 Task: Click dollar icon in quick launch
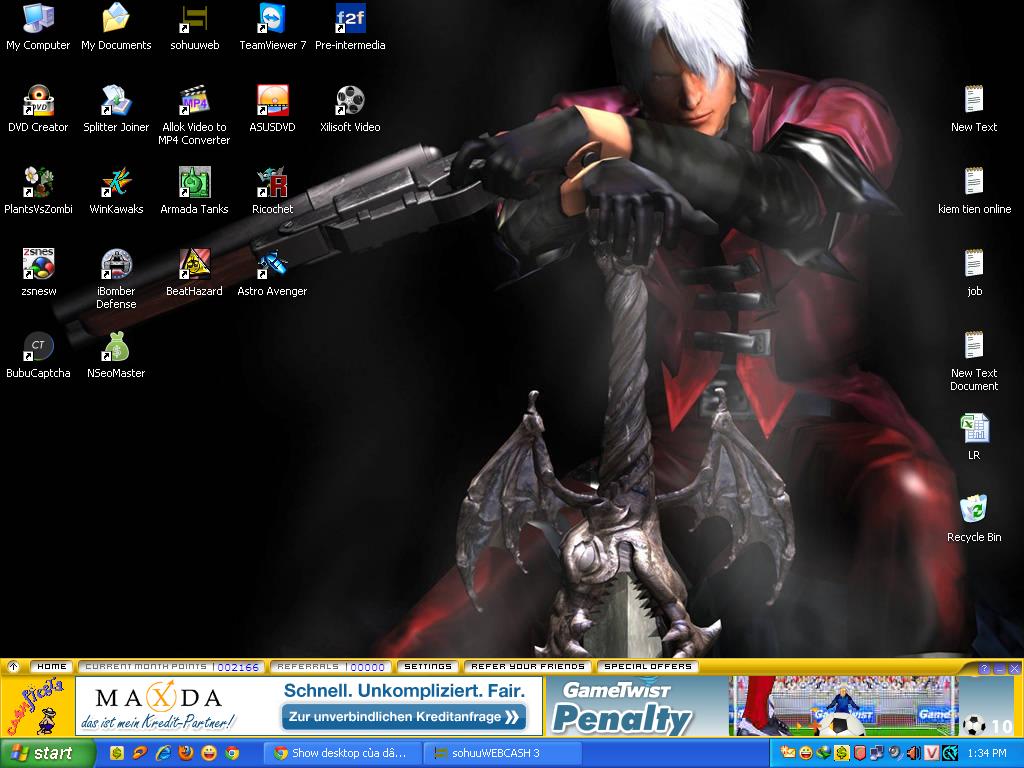tap(116, 753)
